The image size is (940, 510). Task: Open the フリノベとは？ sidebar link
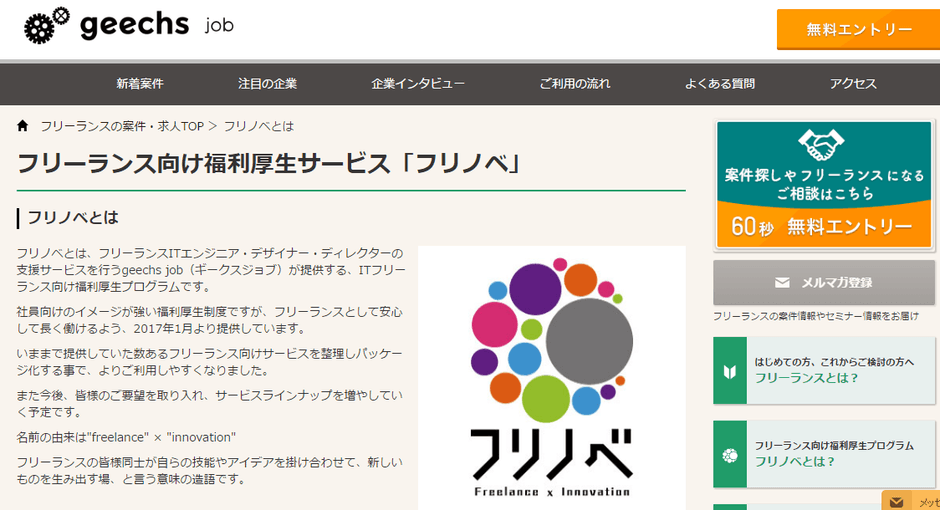[x=824, y=454]
